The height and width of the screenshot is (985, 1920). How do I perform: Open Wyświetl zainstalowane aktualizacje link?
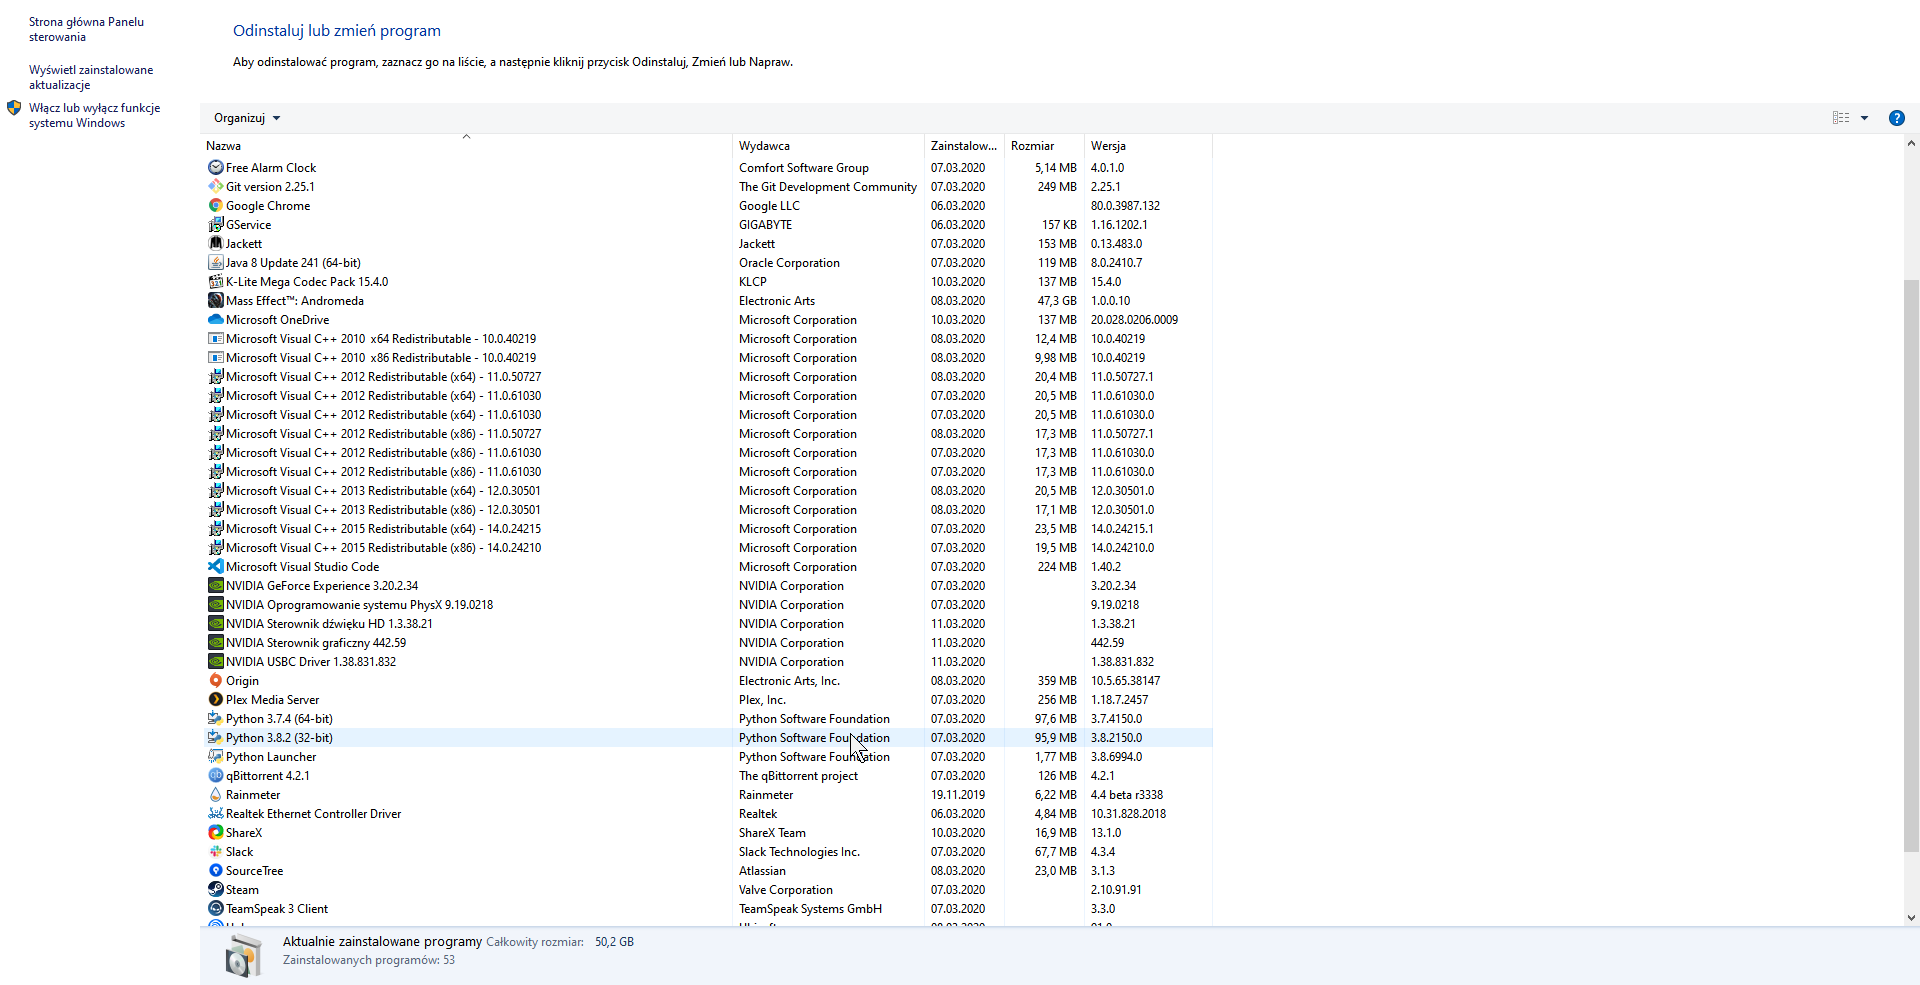coord(91,77)
